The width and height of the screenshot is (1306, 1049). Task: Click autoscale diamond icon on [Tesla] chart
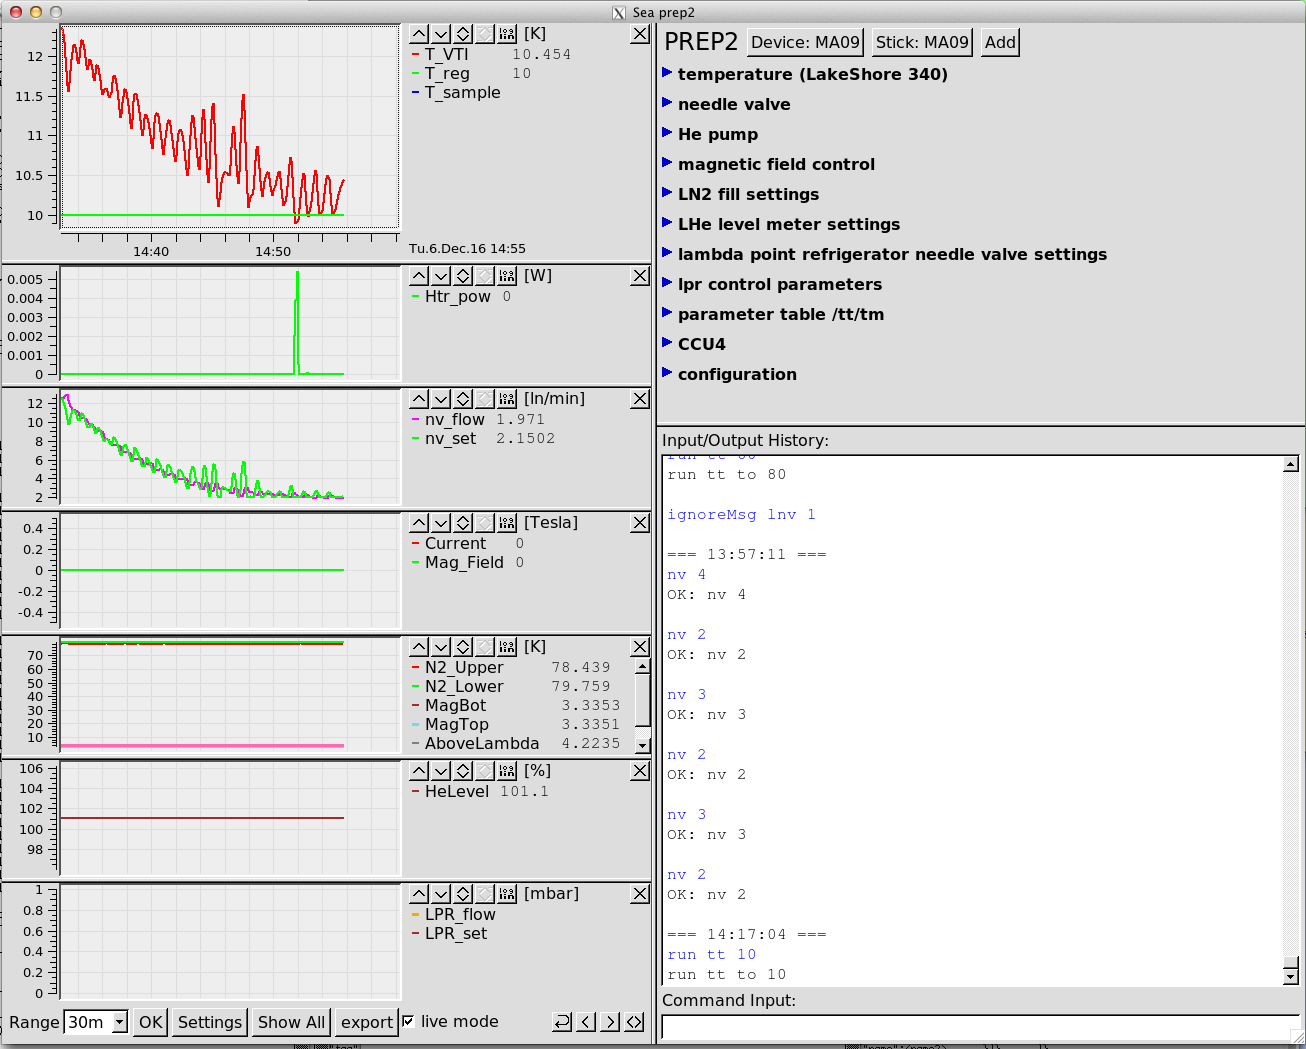click(x=463, y=523)
